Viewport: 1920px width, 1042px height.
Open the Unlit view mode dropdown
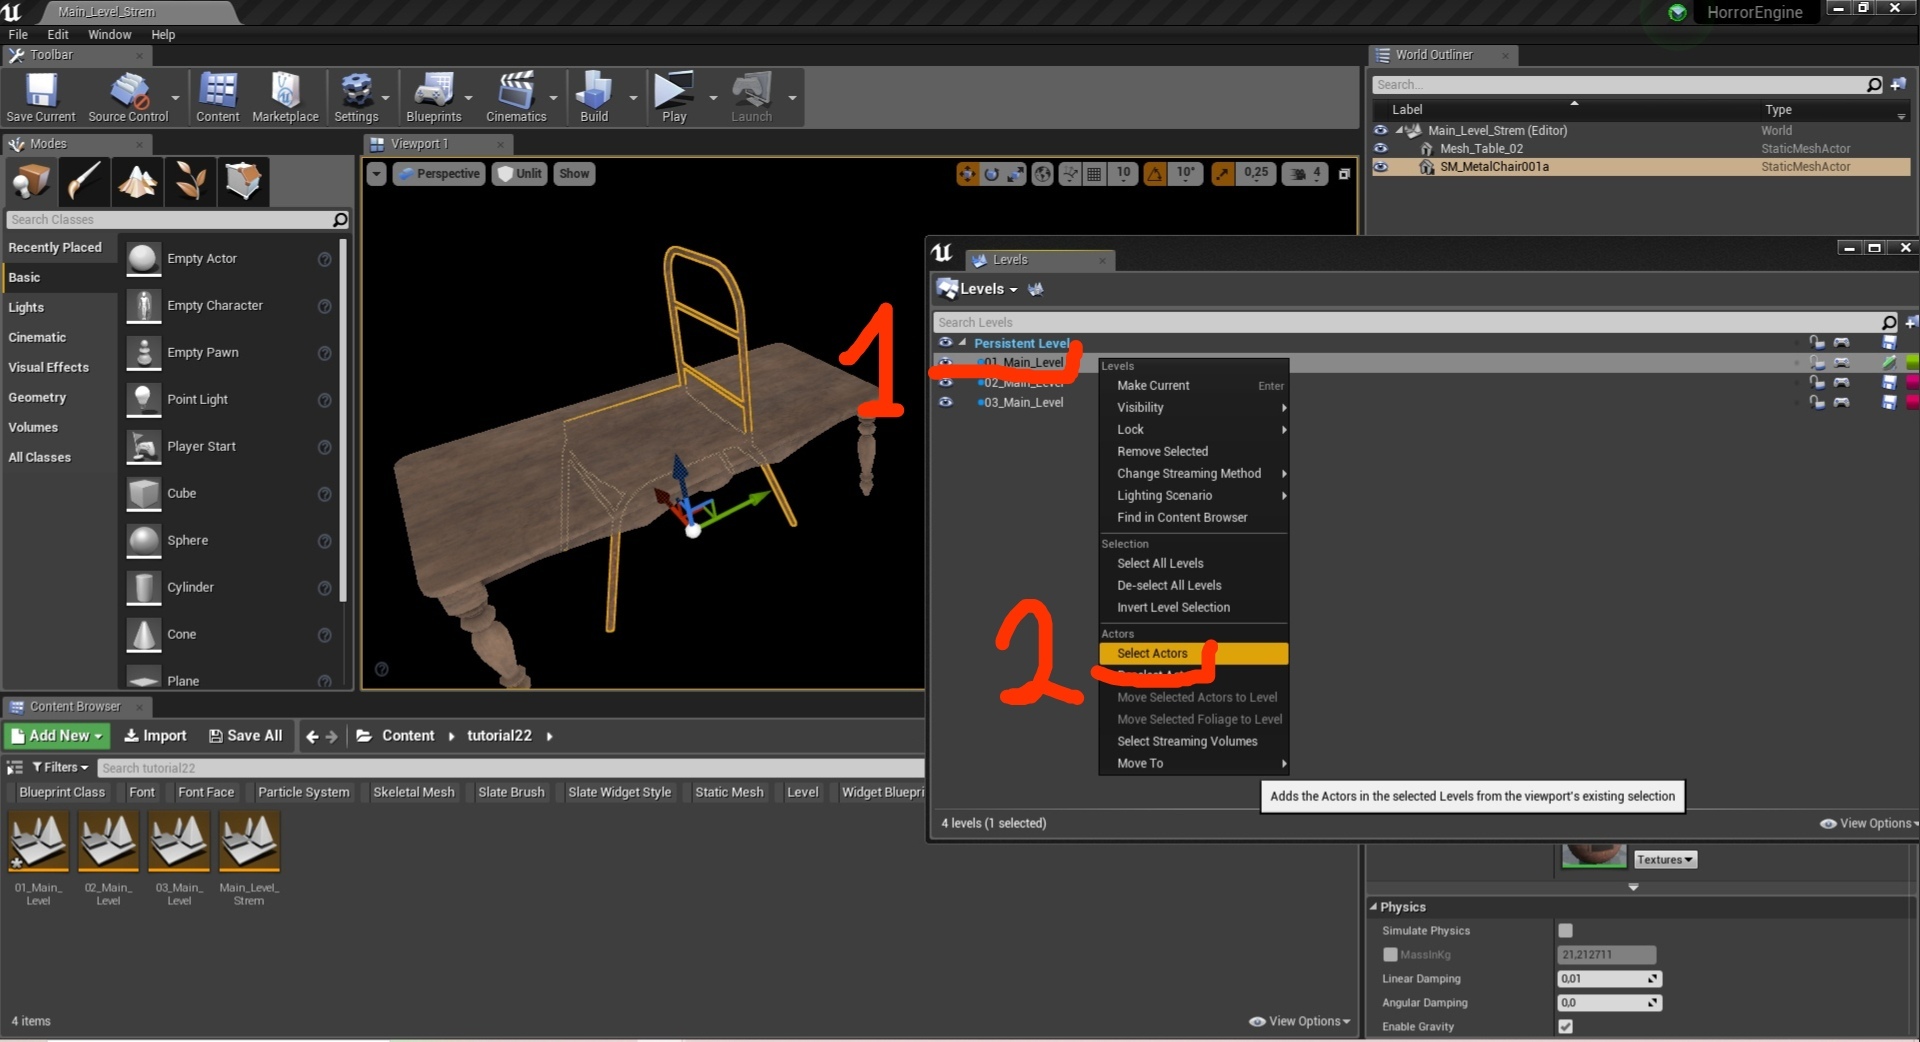click(519, 174)
